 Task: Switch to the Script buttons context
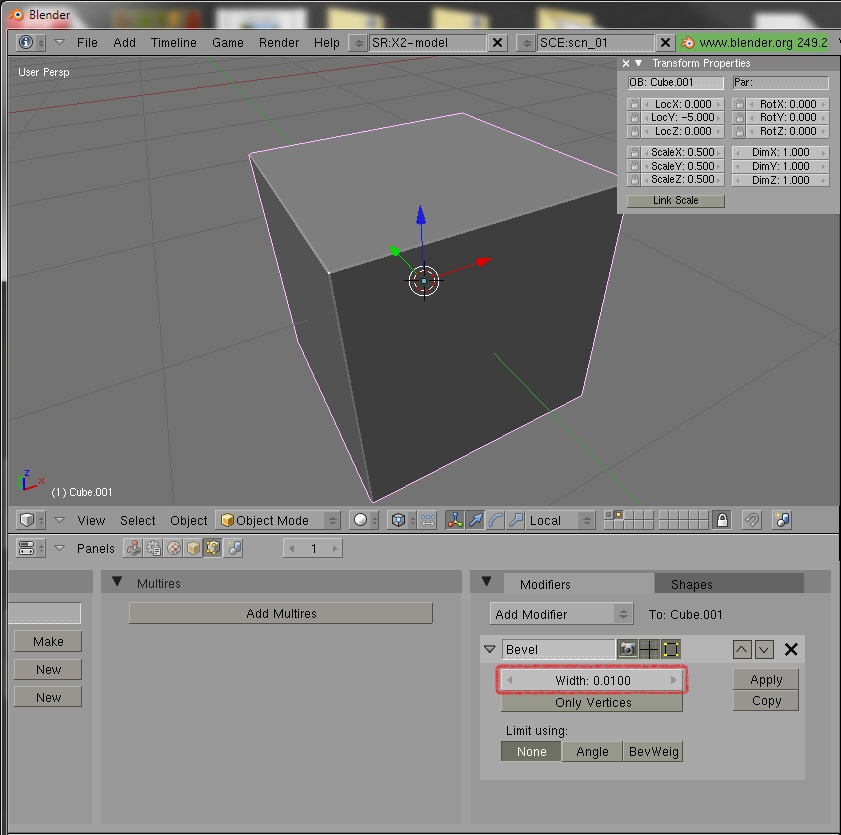tap(153, 548)
